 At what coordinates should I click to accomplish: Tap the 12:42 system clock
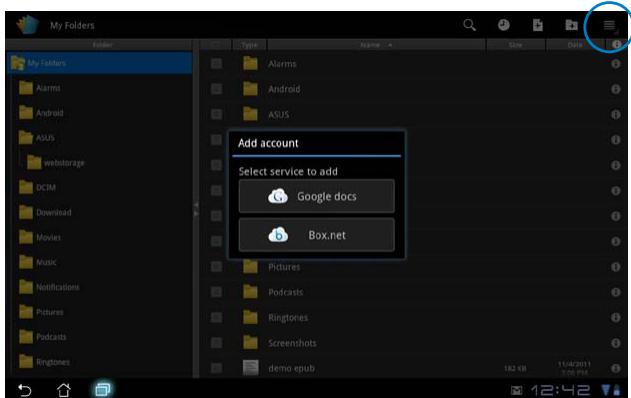pyautogui.click(x=561, y=390)
